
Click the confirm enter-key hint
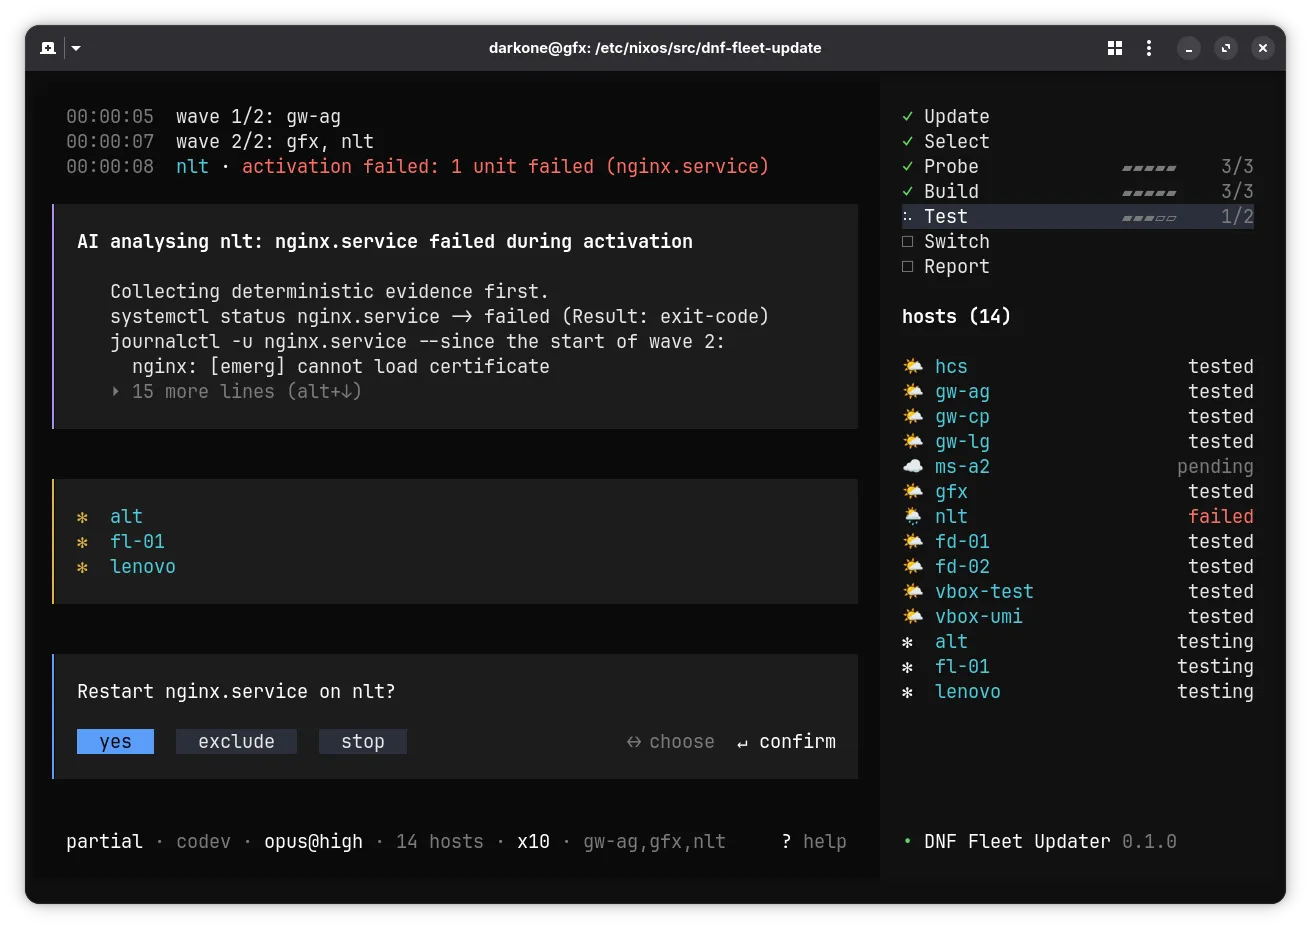786,742
